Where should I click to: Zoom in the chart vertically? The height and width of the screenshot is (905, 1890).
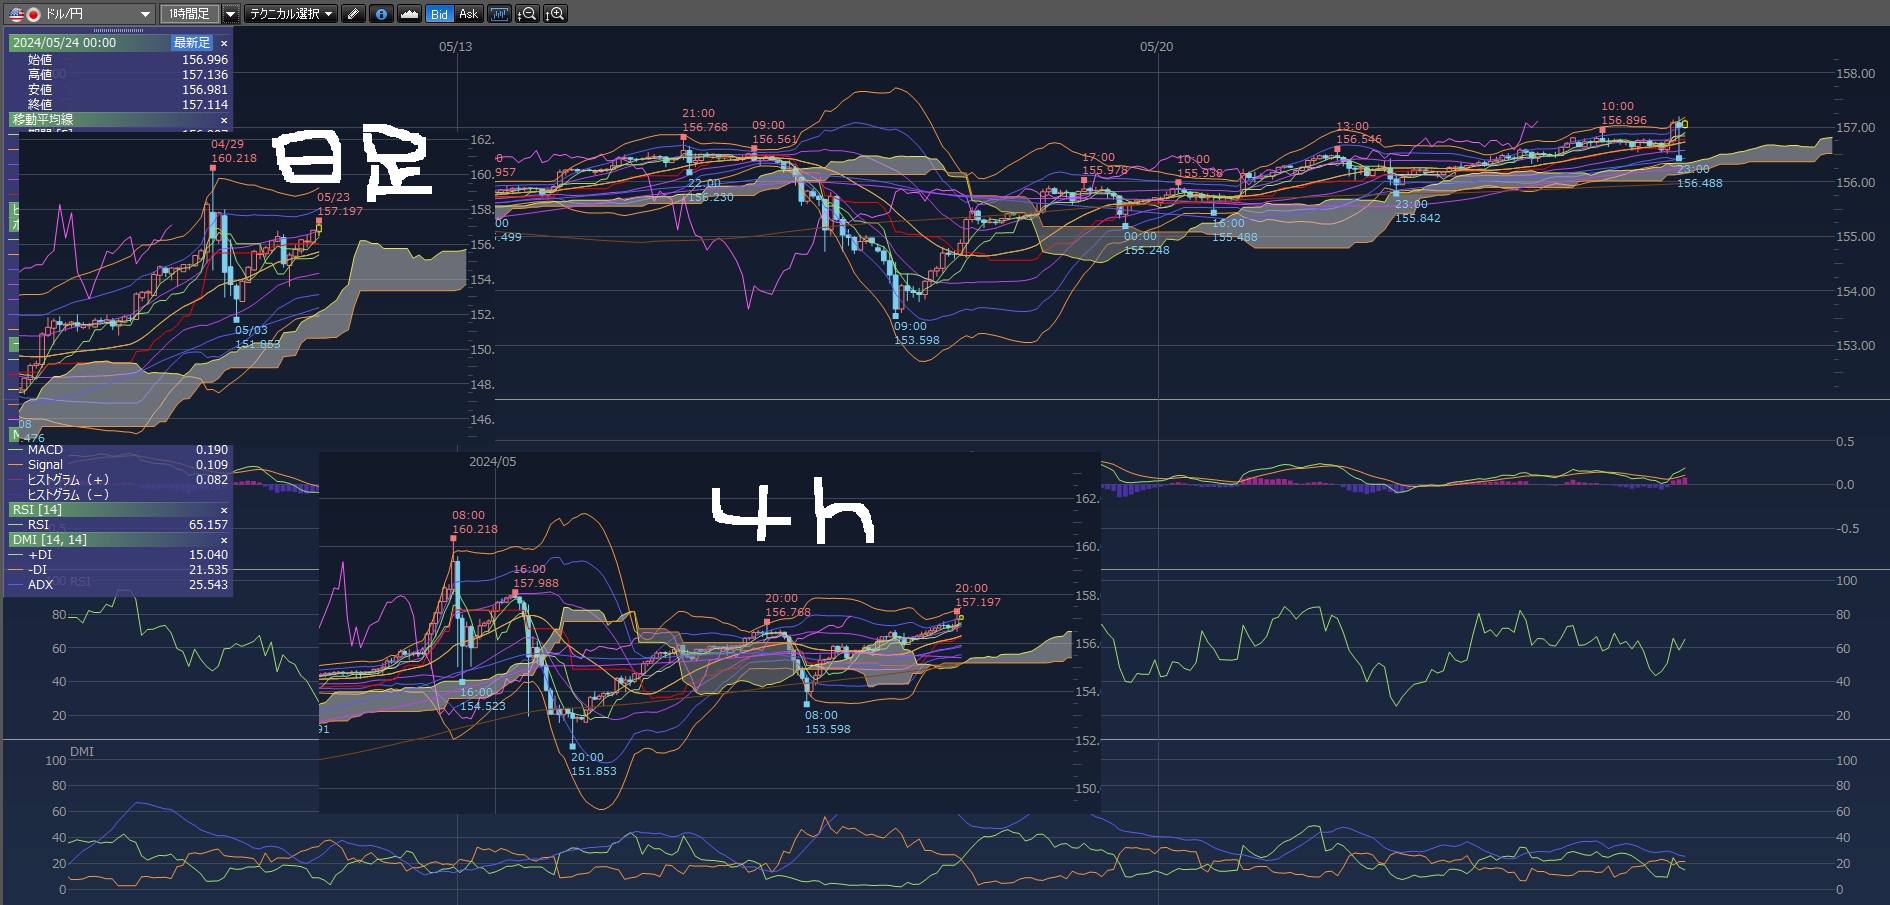coord(556,14)
